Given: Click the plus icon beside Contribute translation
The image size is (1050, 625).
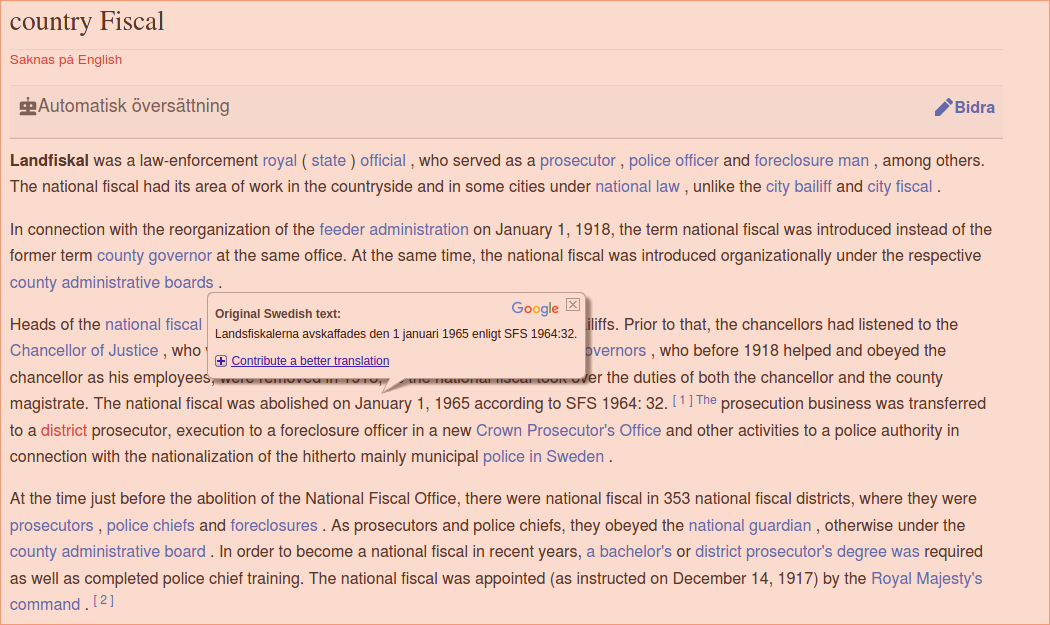Looking at the screenshot, I should pyautogui.click(x=221, y=361).
